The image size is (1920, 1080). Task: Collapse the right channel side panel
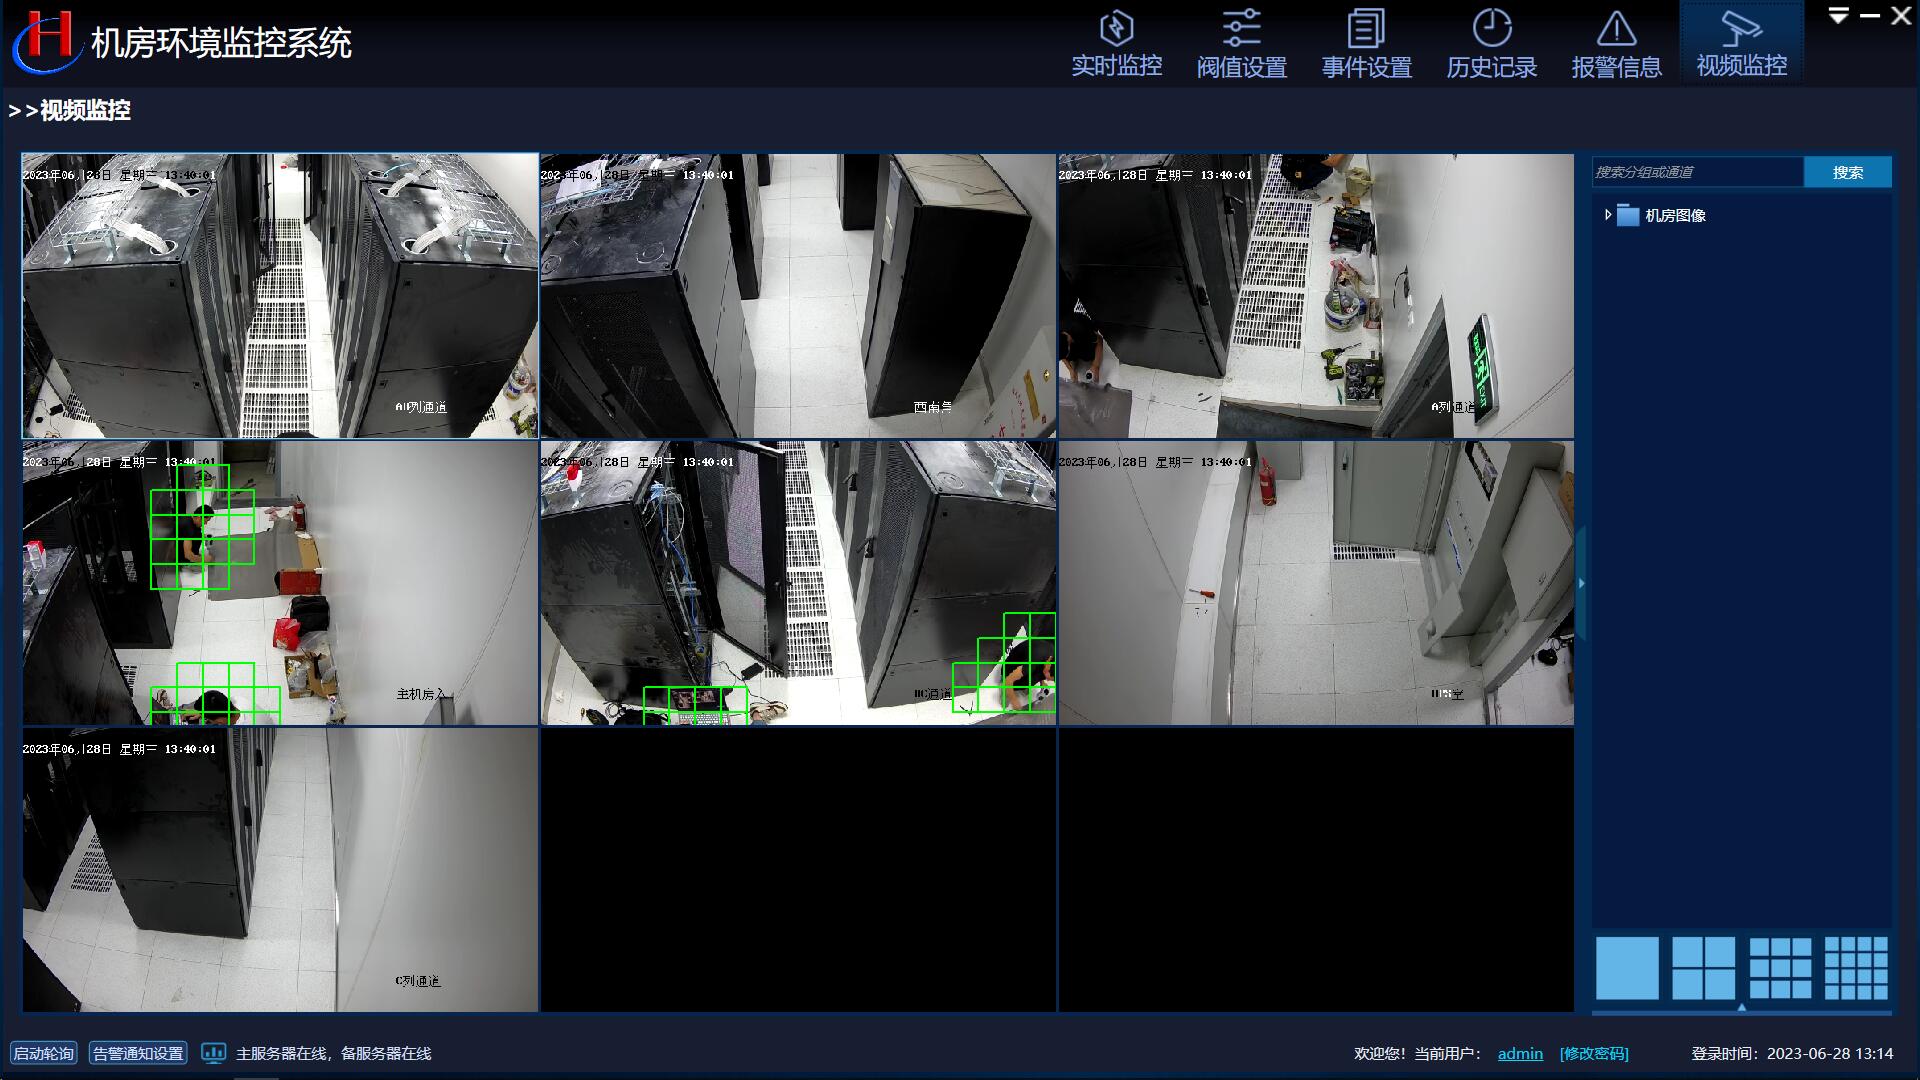pyautogui.click(x=1581, y=583)
